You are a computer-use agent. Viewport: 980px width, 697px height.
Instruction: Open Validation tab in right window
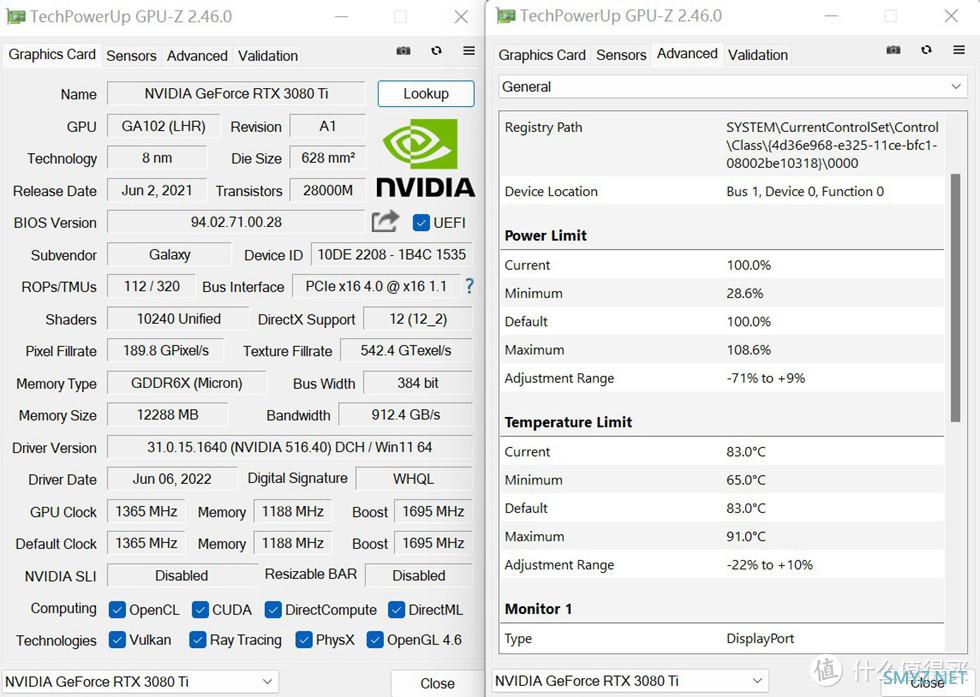[758, 55]
